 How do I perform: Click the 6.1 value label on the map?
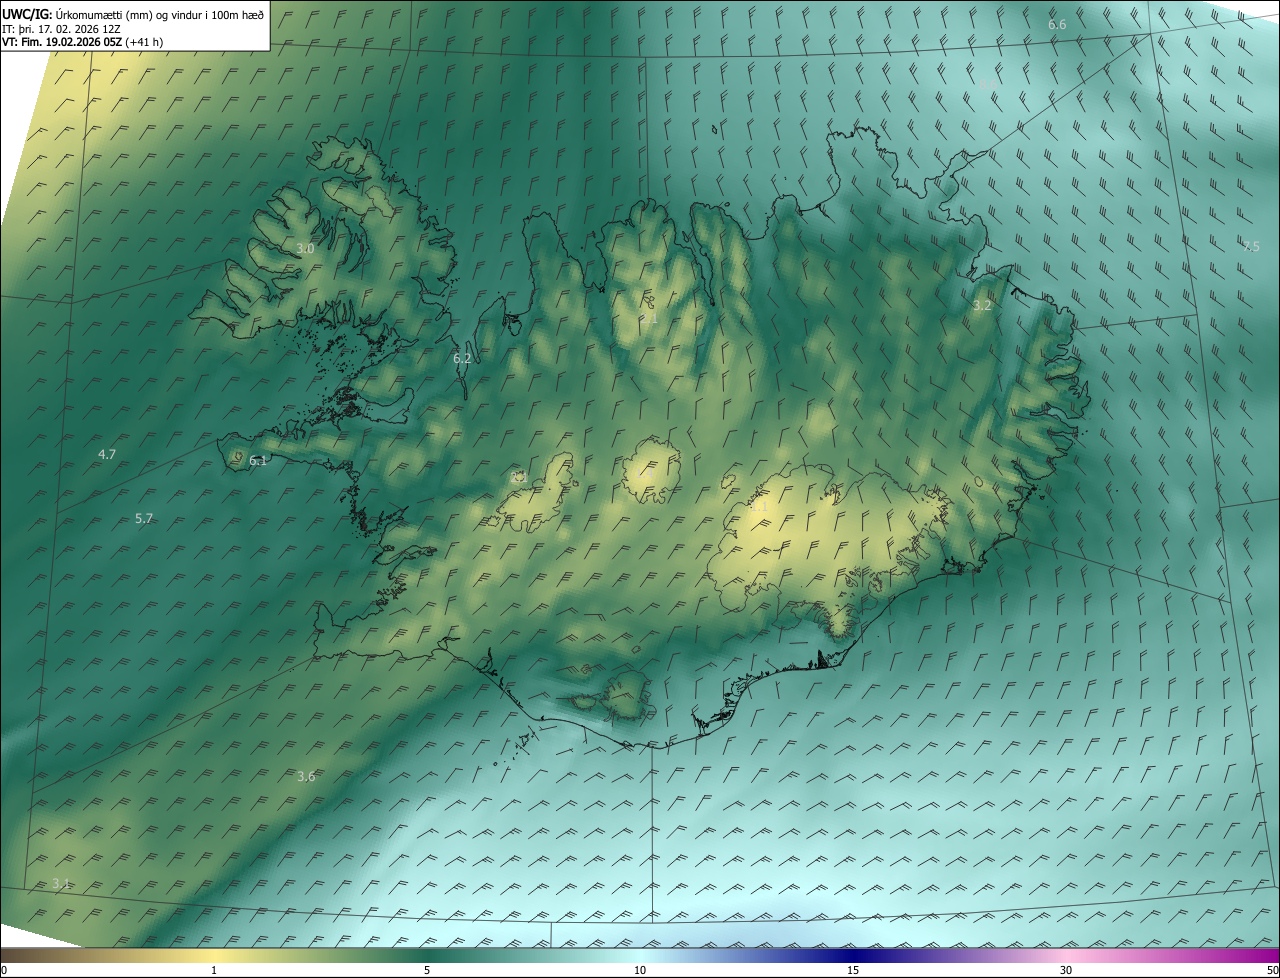point(258,461)
